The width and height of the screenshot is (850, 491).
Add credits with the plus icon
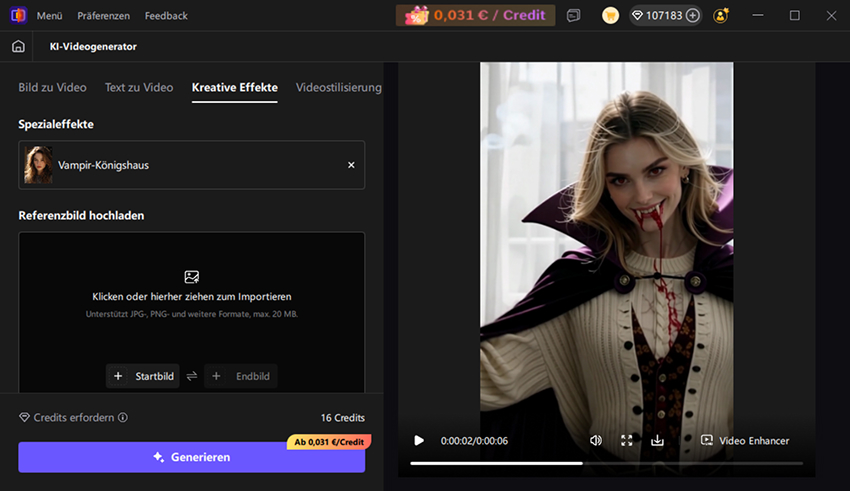click(692, 16)
